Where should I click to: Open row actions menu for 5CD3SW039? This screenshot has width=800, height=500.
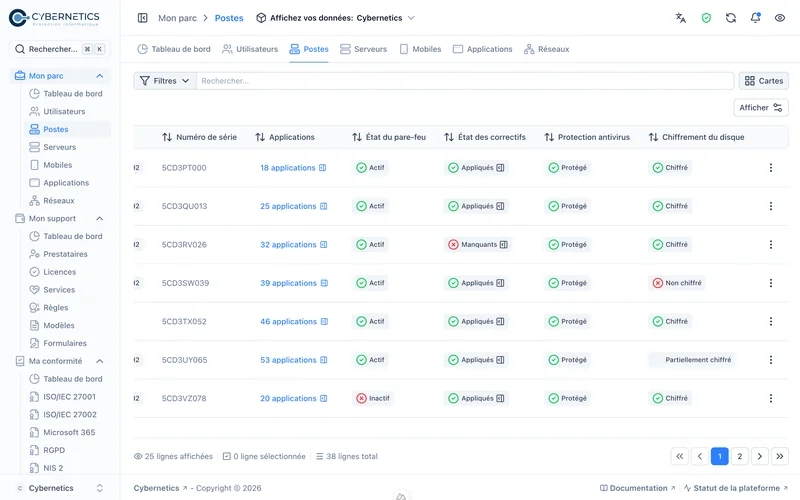tap(771, 283)
